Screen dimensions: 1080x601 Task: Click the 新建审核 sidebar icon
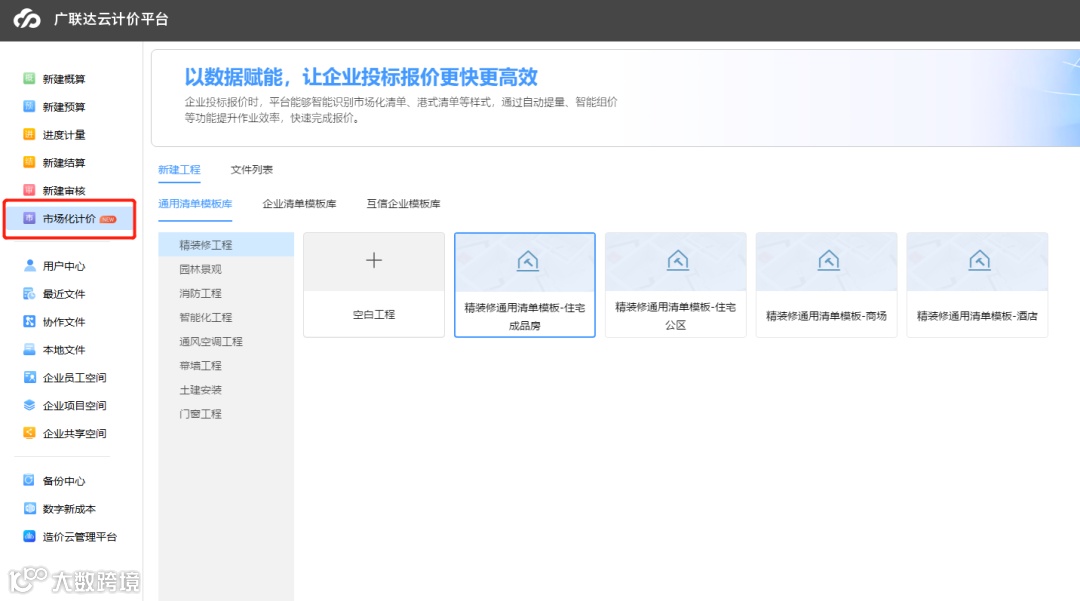pyautogui.click(x=29, y=190)
